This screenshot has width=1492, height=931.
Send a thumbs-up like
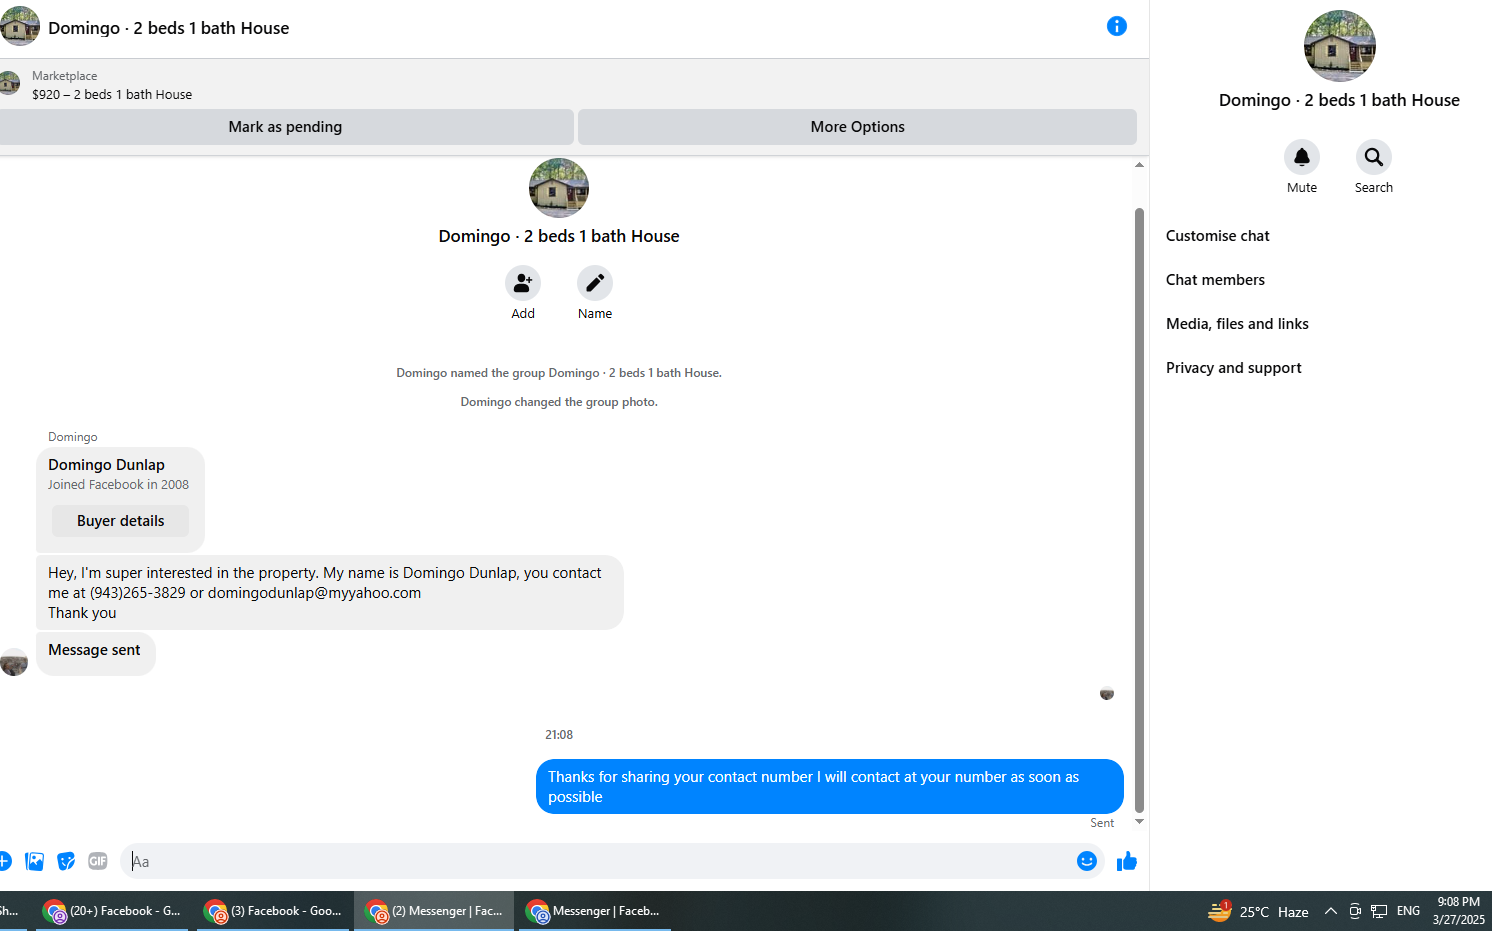1127,861
